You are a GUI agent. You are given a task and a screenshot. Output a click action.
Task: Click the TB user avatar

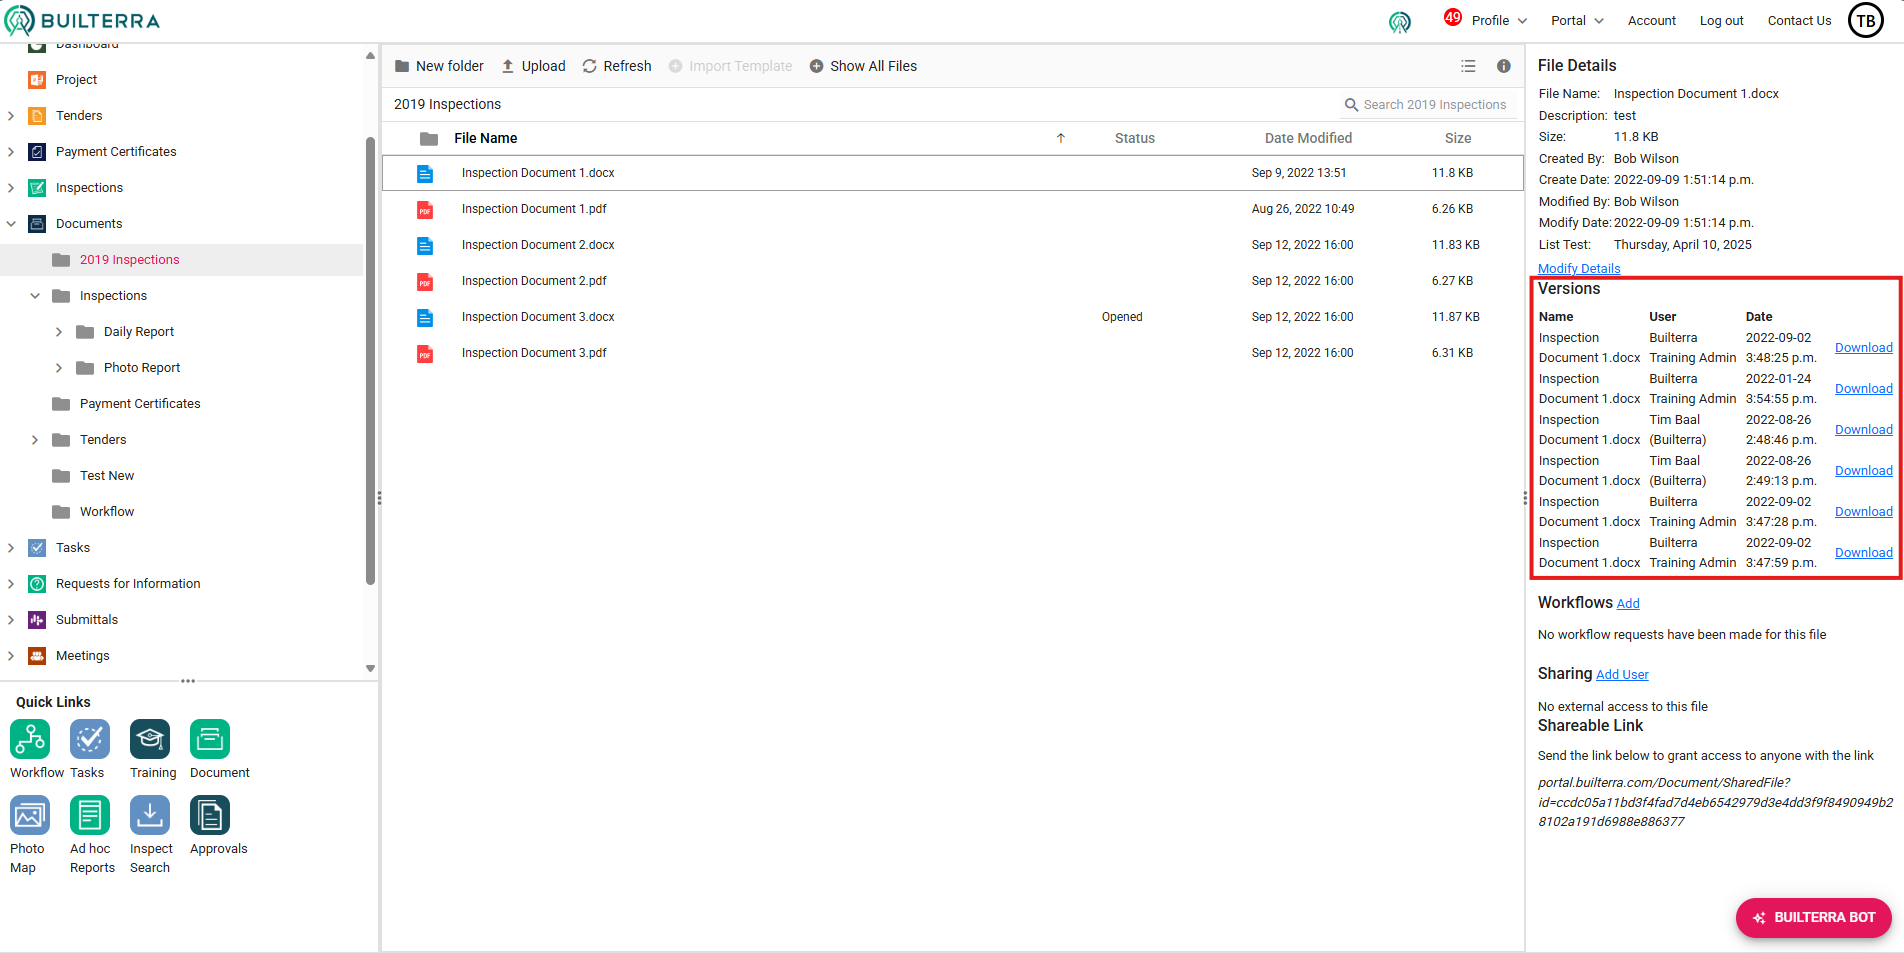click(x=1866, y=20)
